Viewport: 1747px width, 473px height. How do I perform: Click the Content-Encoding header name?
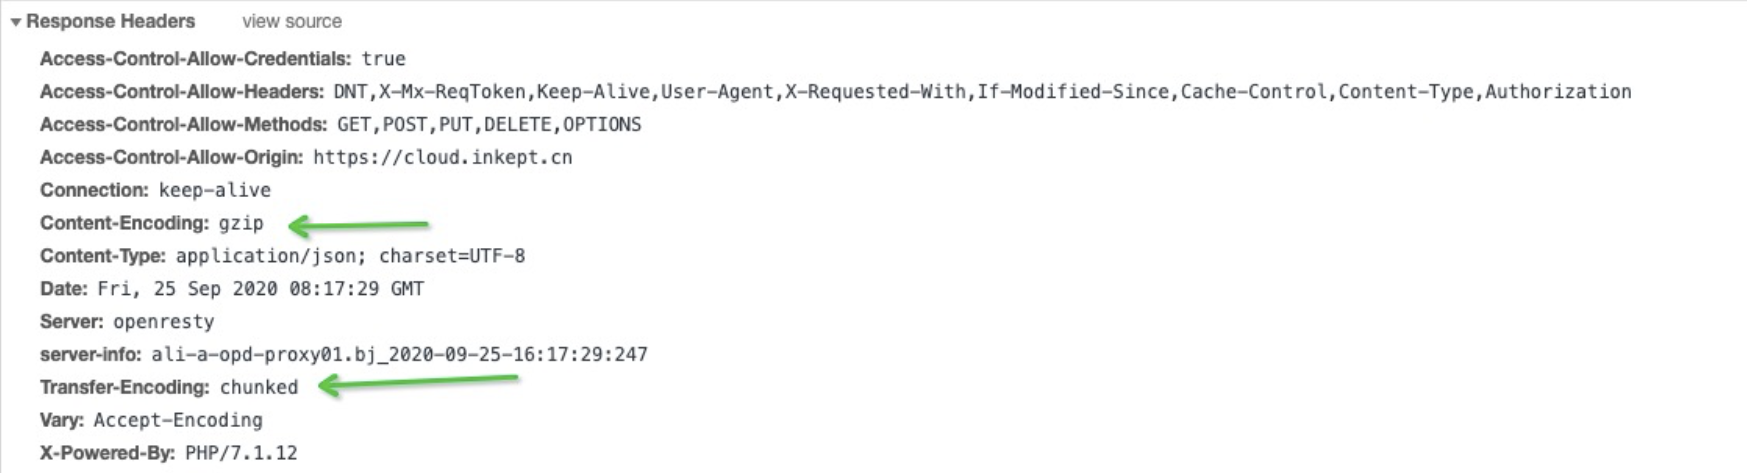click(124, 223)
